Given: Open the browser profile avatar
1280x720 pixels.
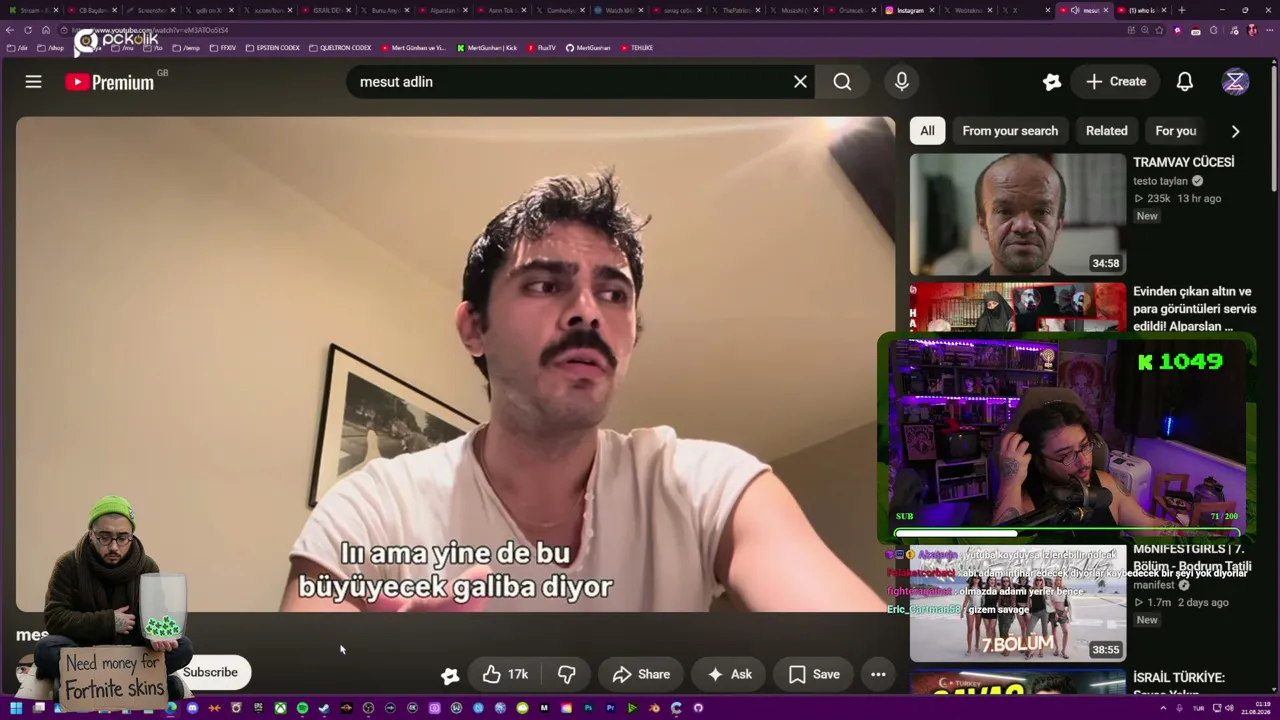Looking at the screenshot, I should pos(1252,30).
